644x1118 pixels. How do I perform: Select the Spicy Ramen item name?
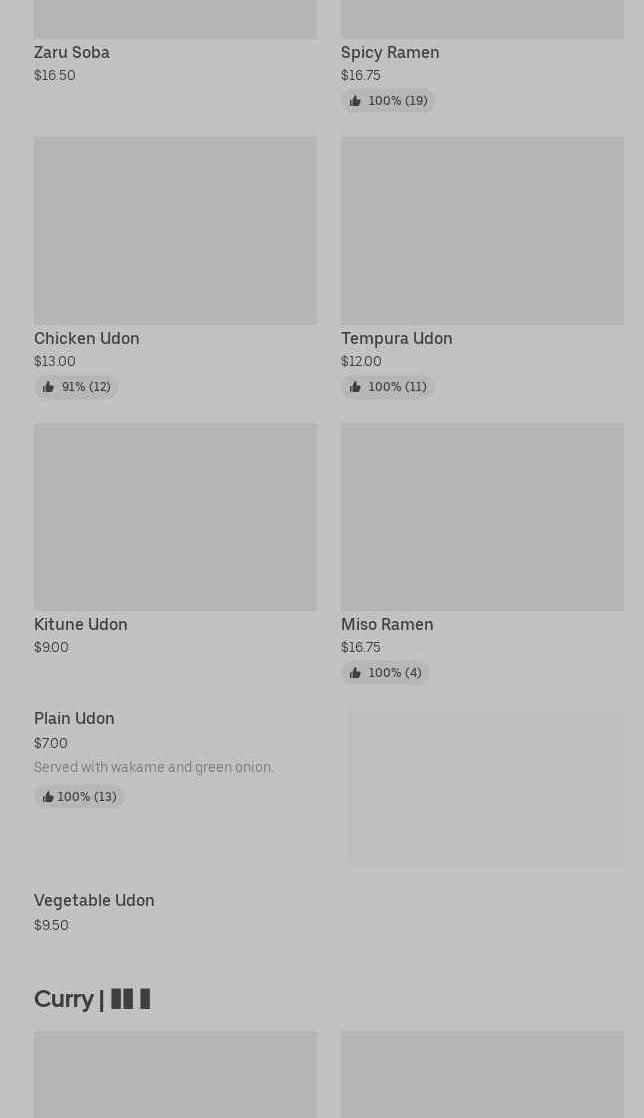click(x=390, y=52)
